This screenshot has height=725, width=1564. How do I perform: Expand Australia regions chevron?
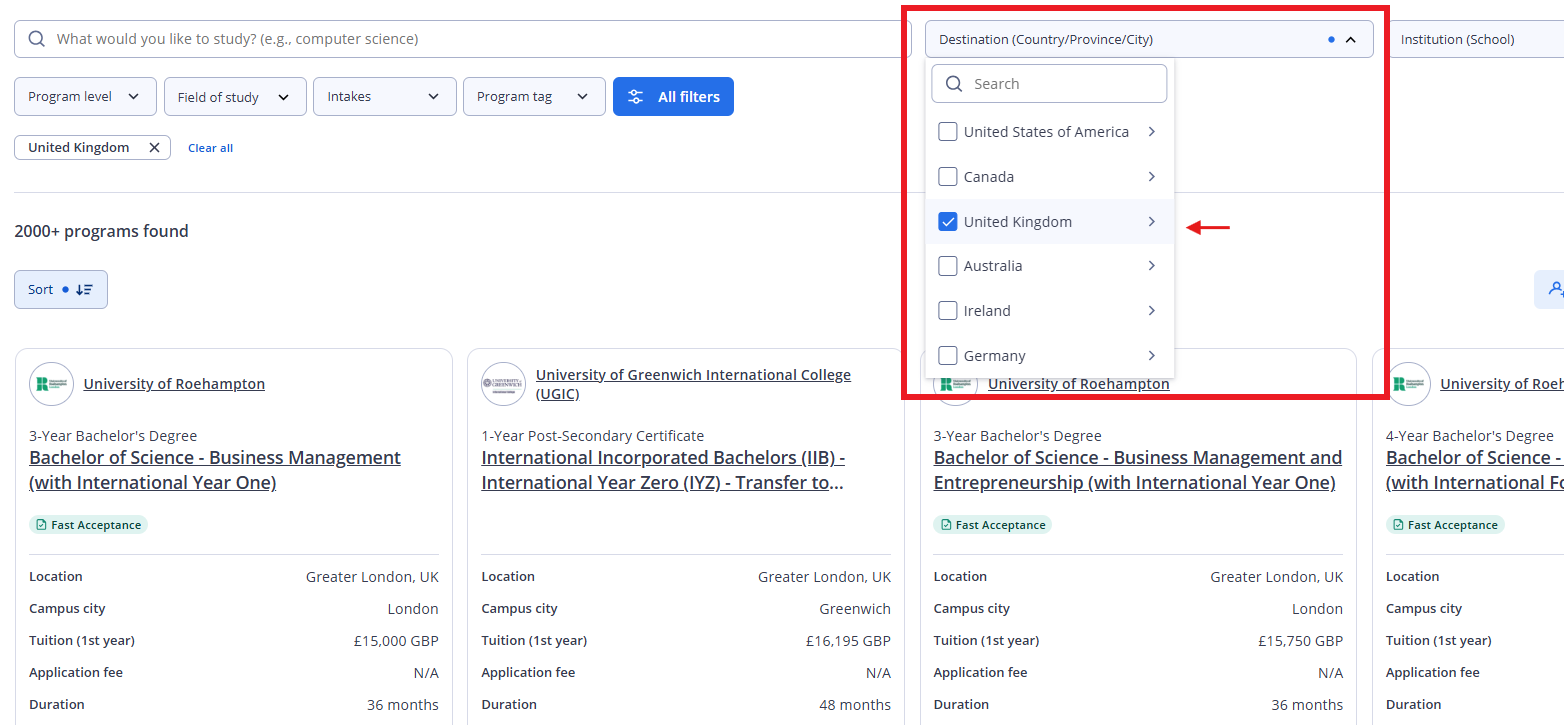click(x=1152, y=266)
